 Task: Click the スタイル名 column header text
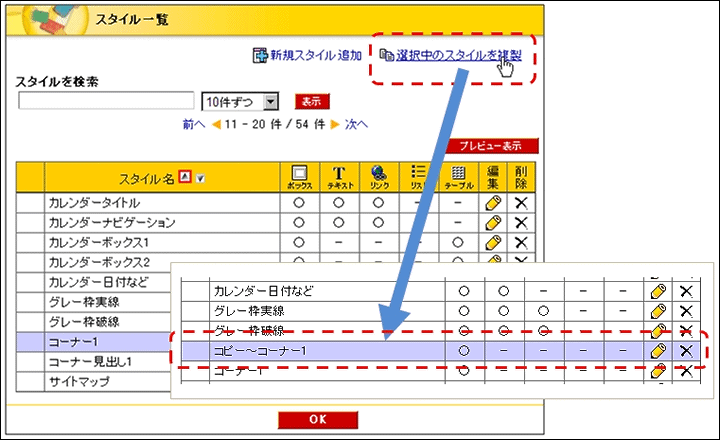pos(146,179)
